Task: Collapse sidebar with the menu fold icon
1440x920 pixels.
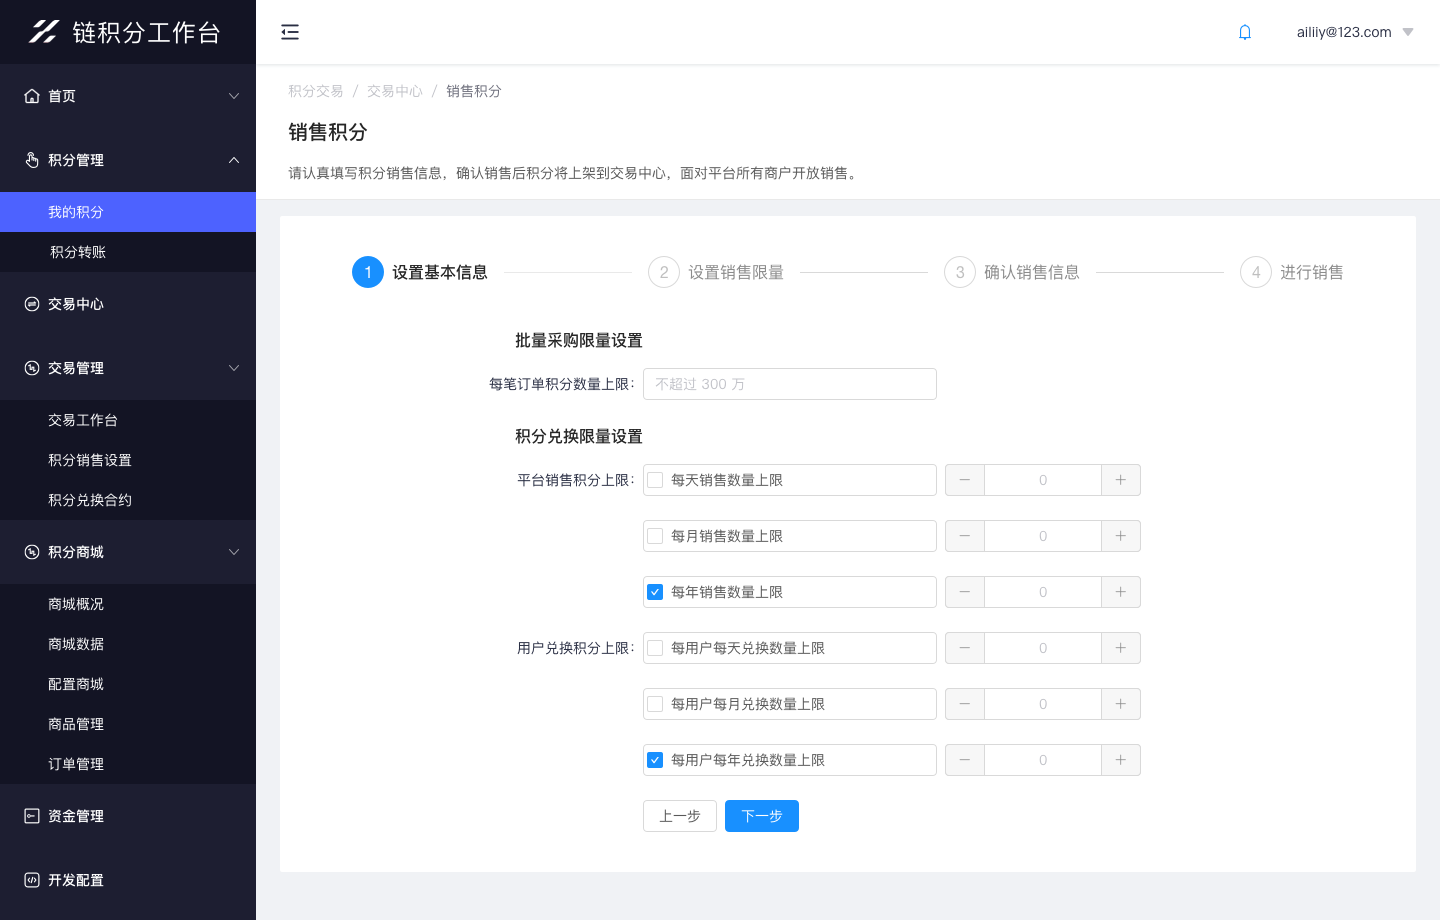Action: (x=290, y=32)
